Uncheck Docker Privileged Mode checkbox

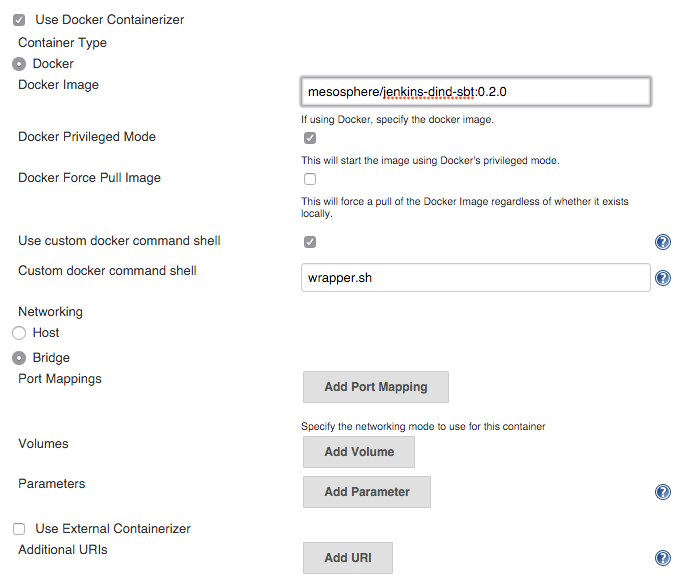pyautogui.click(x=310, y=138)
